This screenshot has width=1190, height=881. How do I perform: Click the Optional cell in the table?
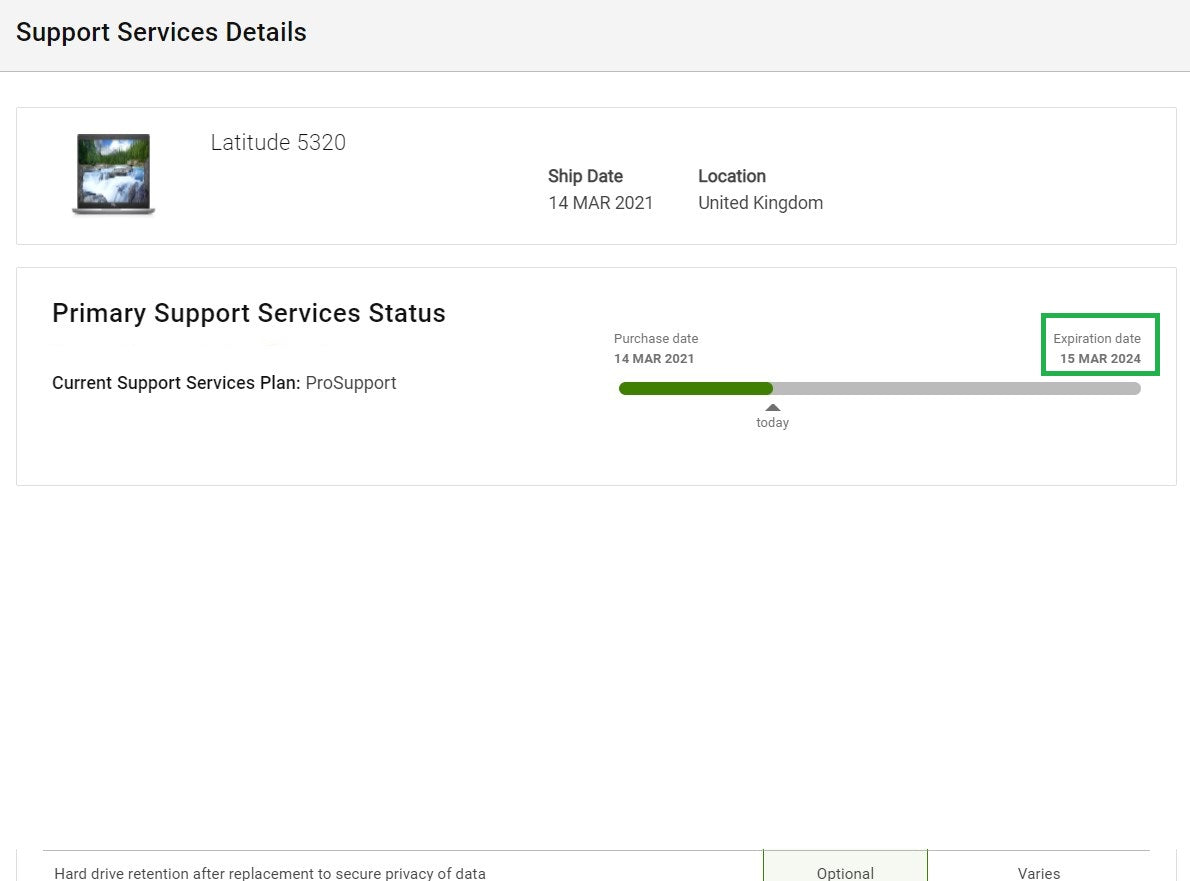point(845,867)
